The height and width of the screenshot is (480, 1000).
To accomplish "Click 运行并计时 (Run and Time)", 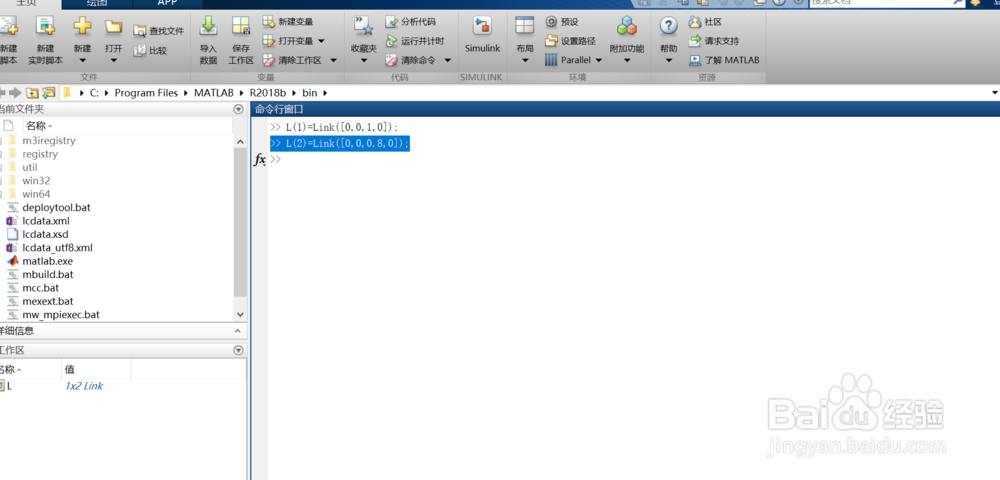I will coord(415,41).
